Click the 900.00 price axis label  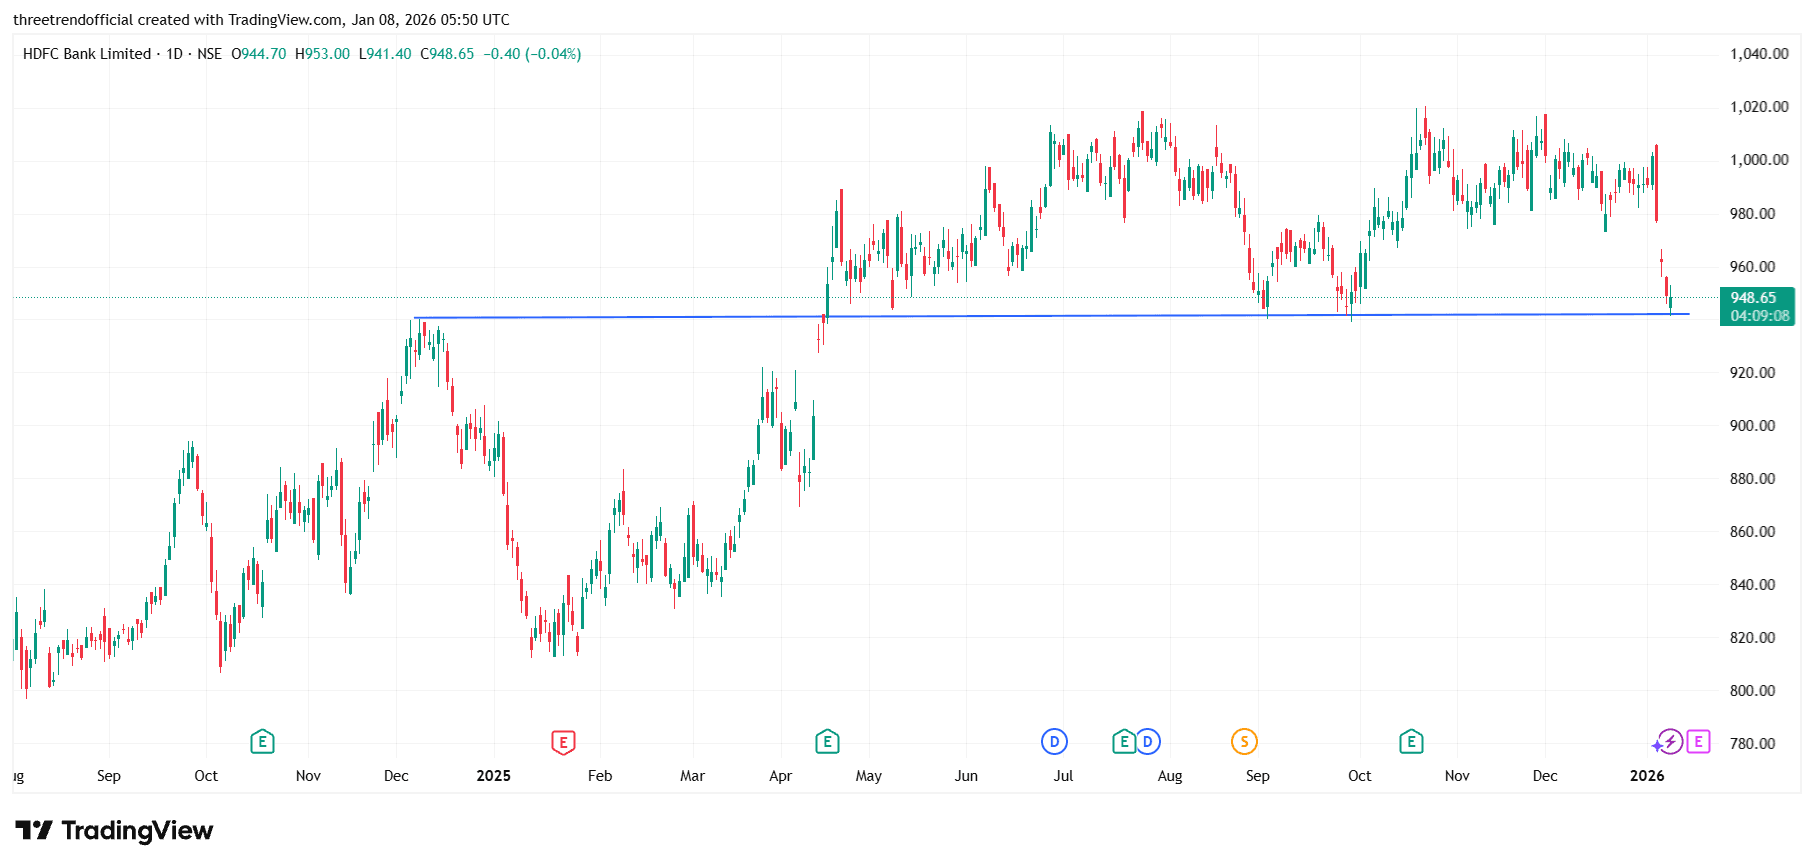pos(1753,426)
